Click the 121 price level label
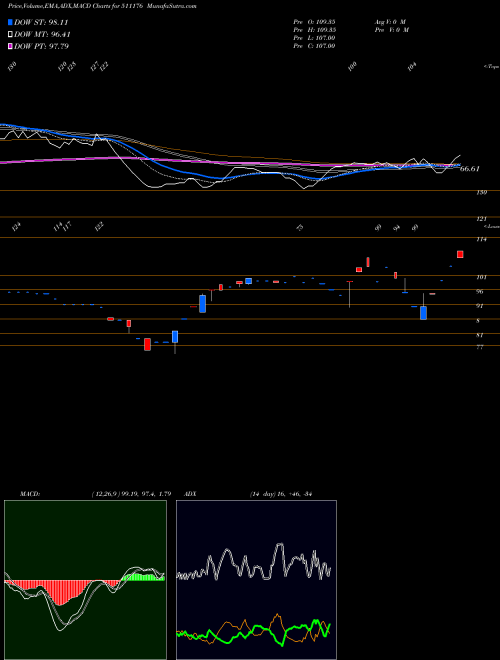Viewport: 500px width, 660px height. click(482, 219)
